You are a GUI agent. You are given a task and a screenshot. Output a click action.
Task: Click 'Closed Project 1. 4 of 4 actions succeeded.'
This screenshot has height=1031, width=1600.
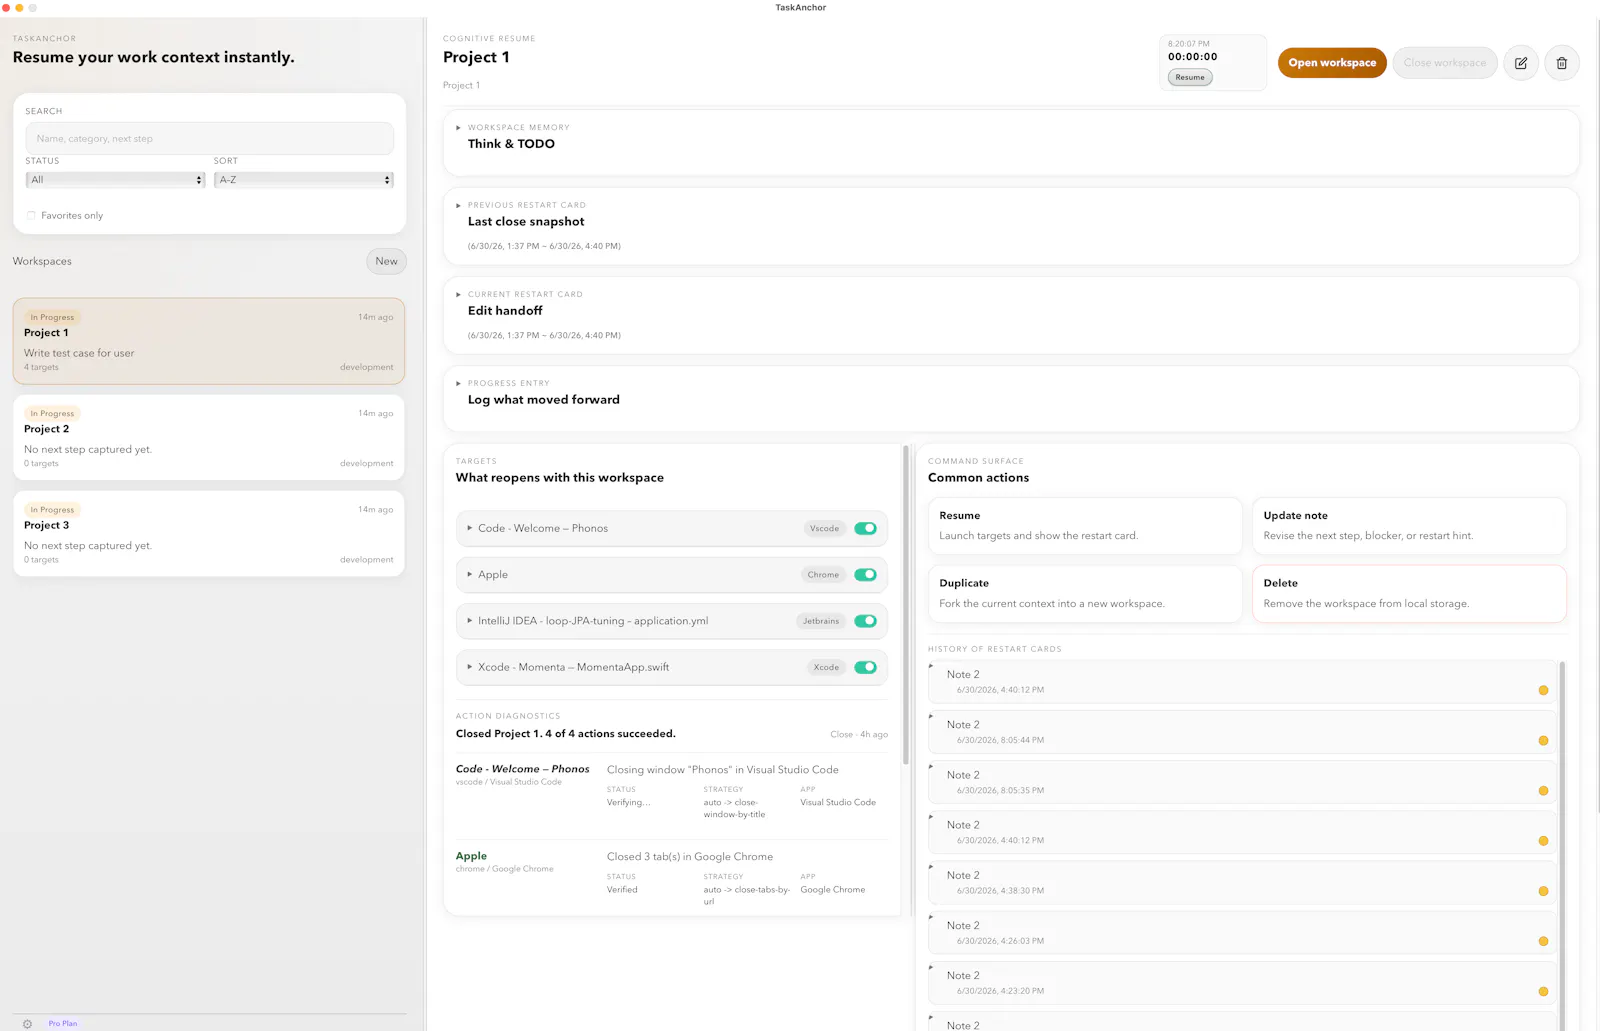click(x=566, y=734)
